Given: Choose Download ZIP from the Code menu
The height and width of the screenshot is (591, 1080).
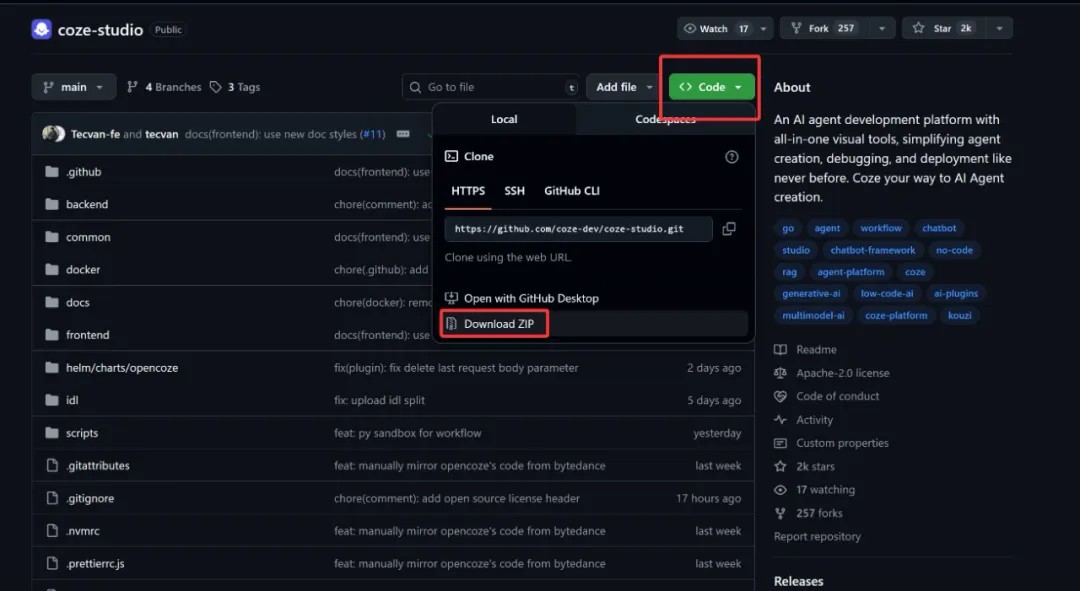Looking at the screenshot, I should (x=594, y=324).
